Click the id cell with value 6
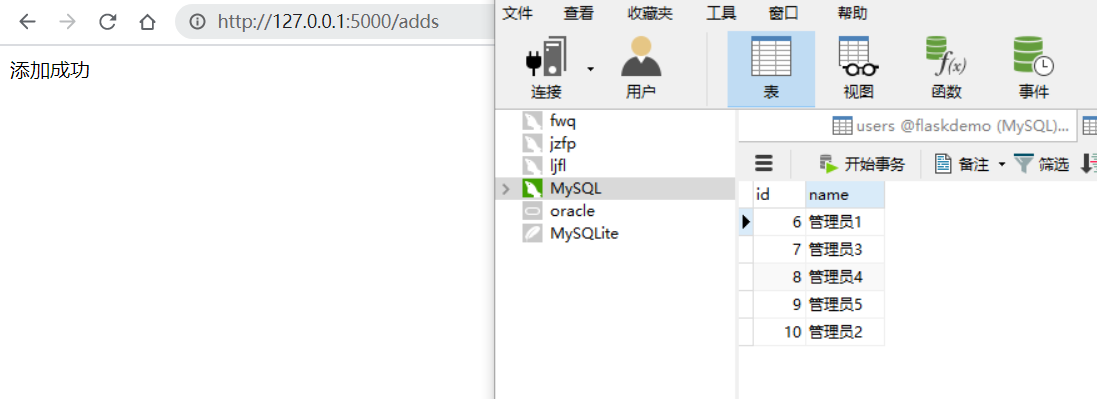The width and height of the screenshot is (1097, 399). click(x=780, y=222)
